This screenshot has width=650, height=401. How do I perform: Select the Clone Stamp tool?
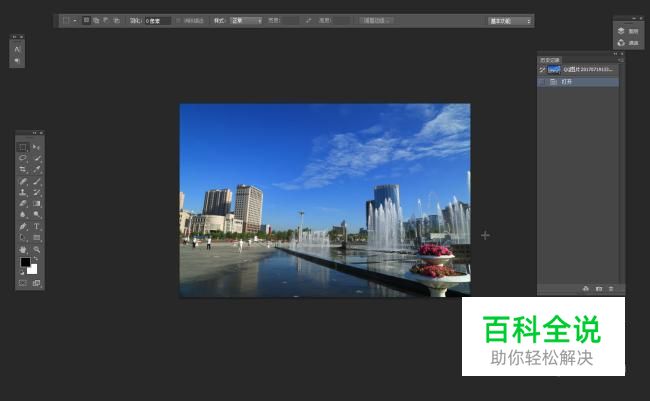click(x=23, y=192)
